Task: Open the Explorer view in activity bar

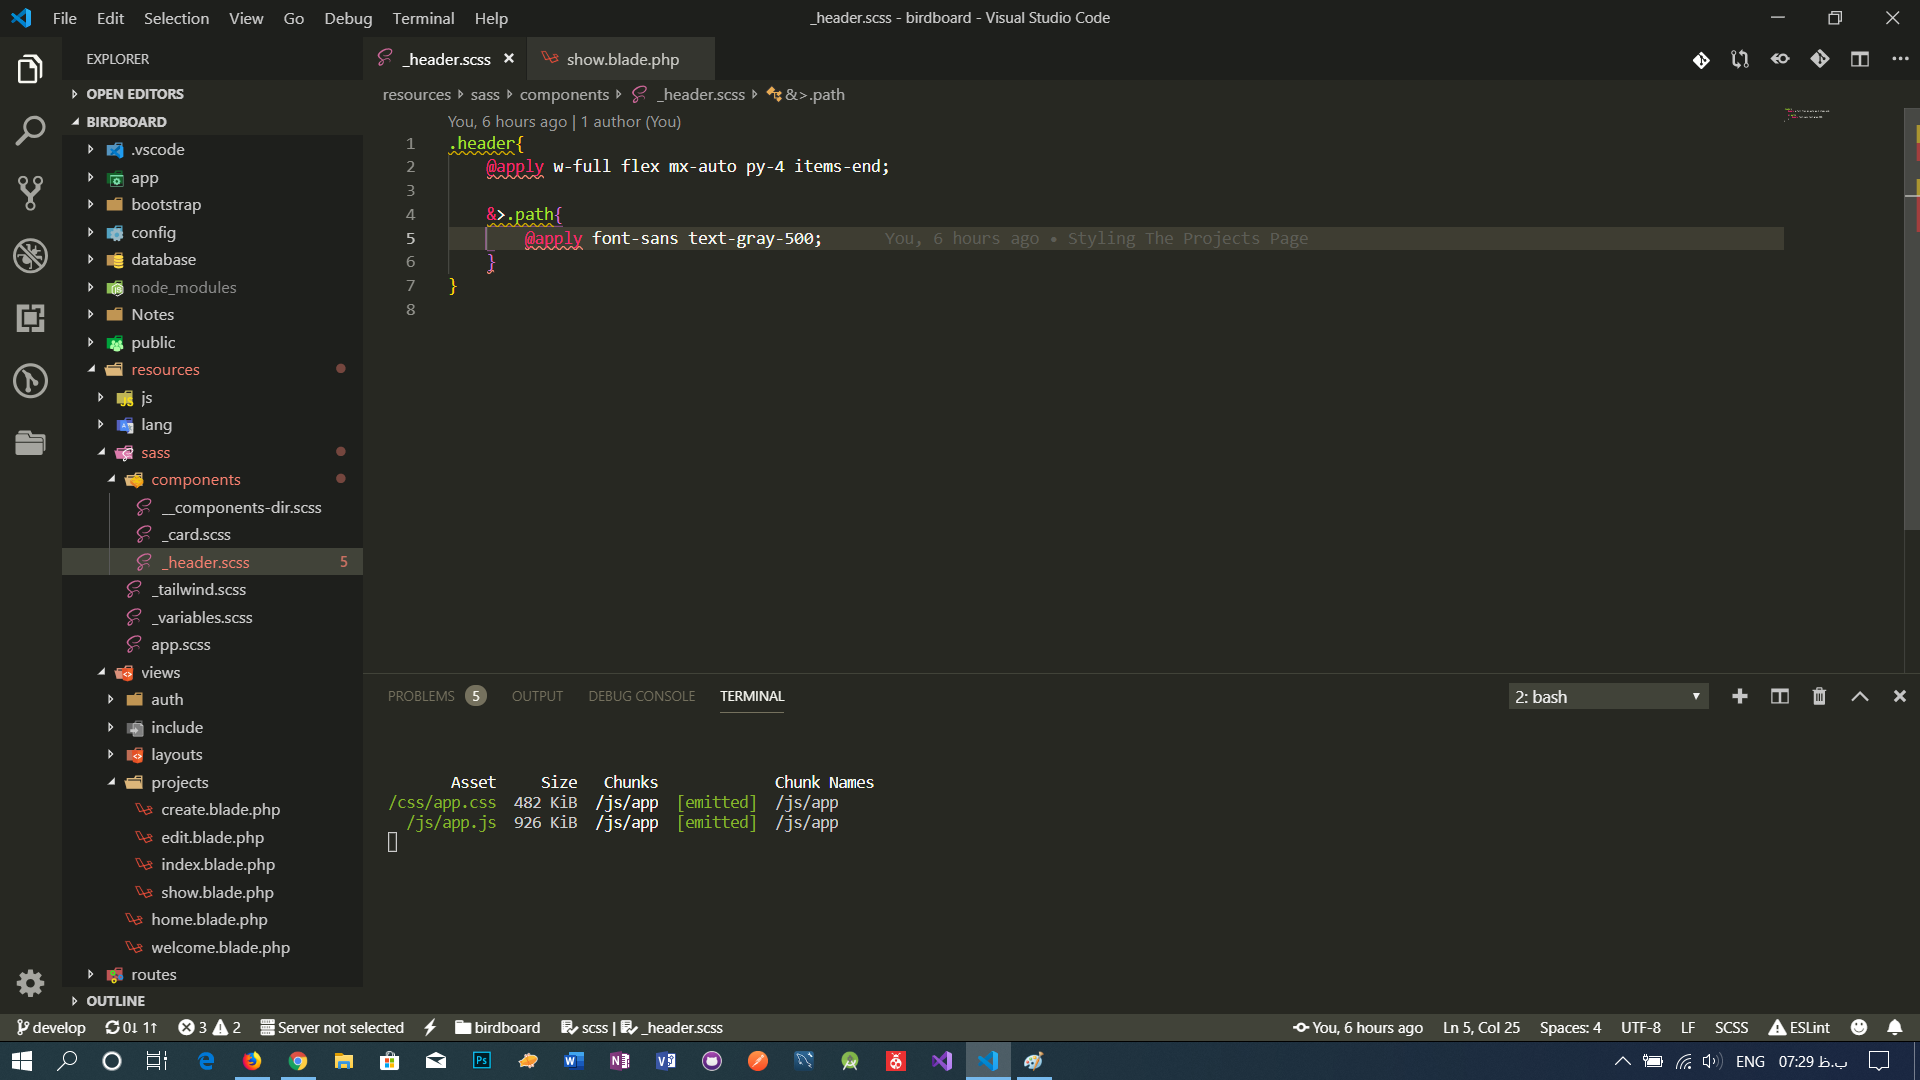Action: point(30,69)
